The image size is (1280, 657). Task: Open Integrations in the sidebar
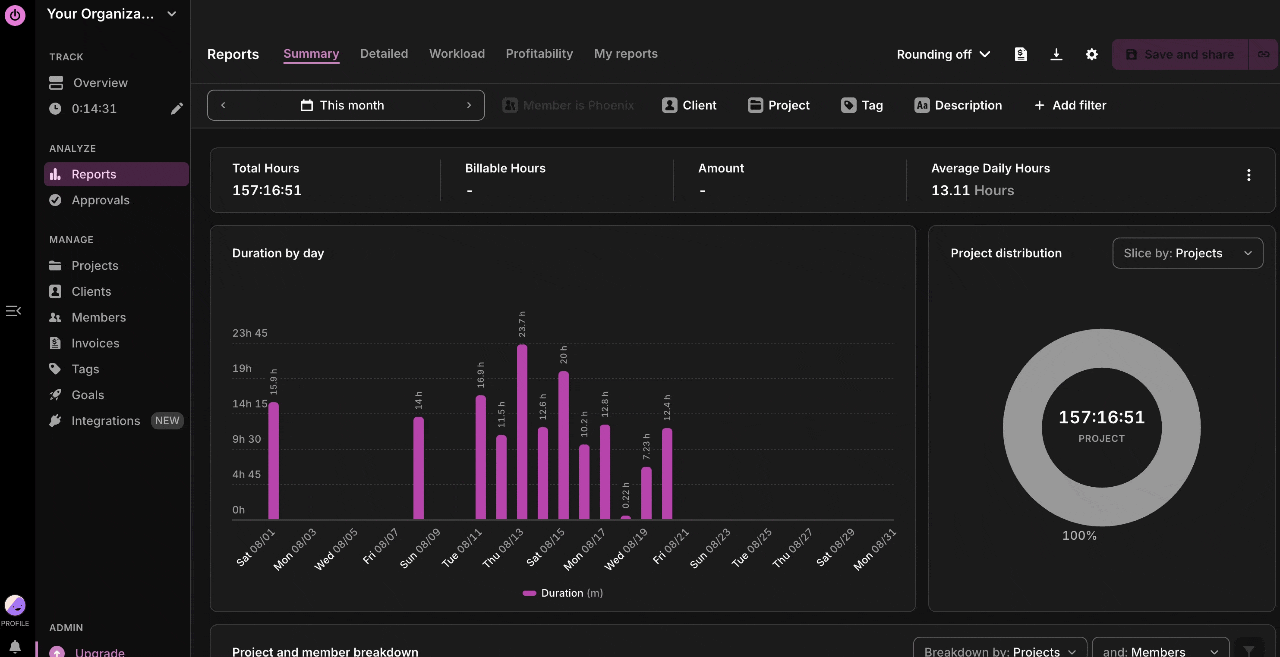click(105, 421)
